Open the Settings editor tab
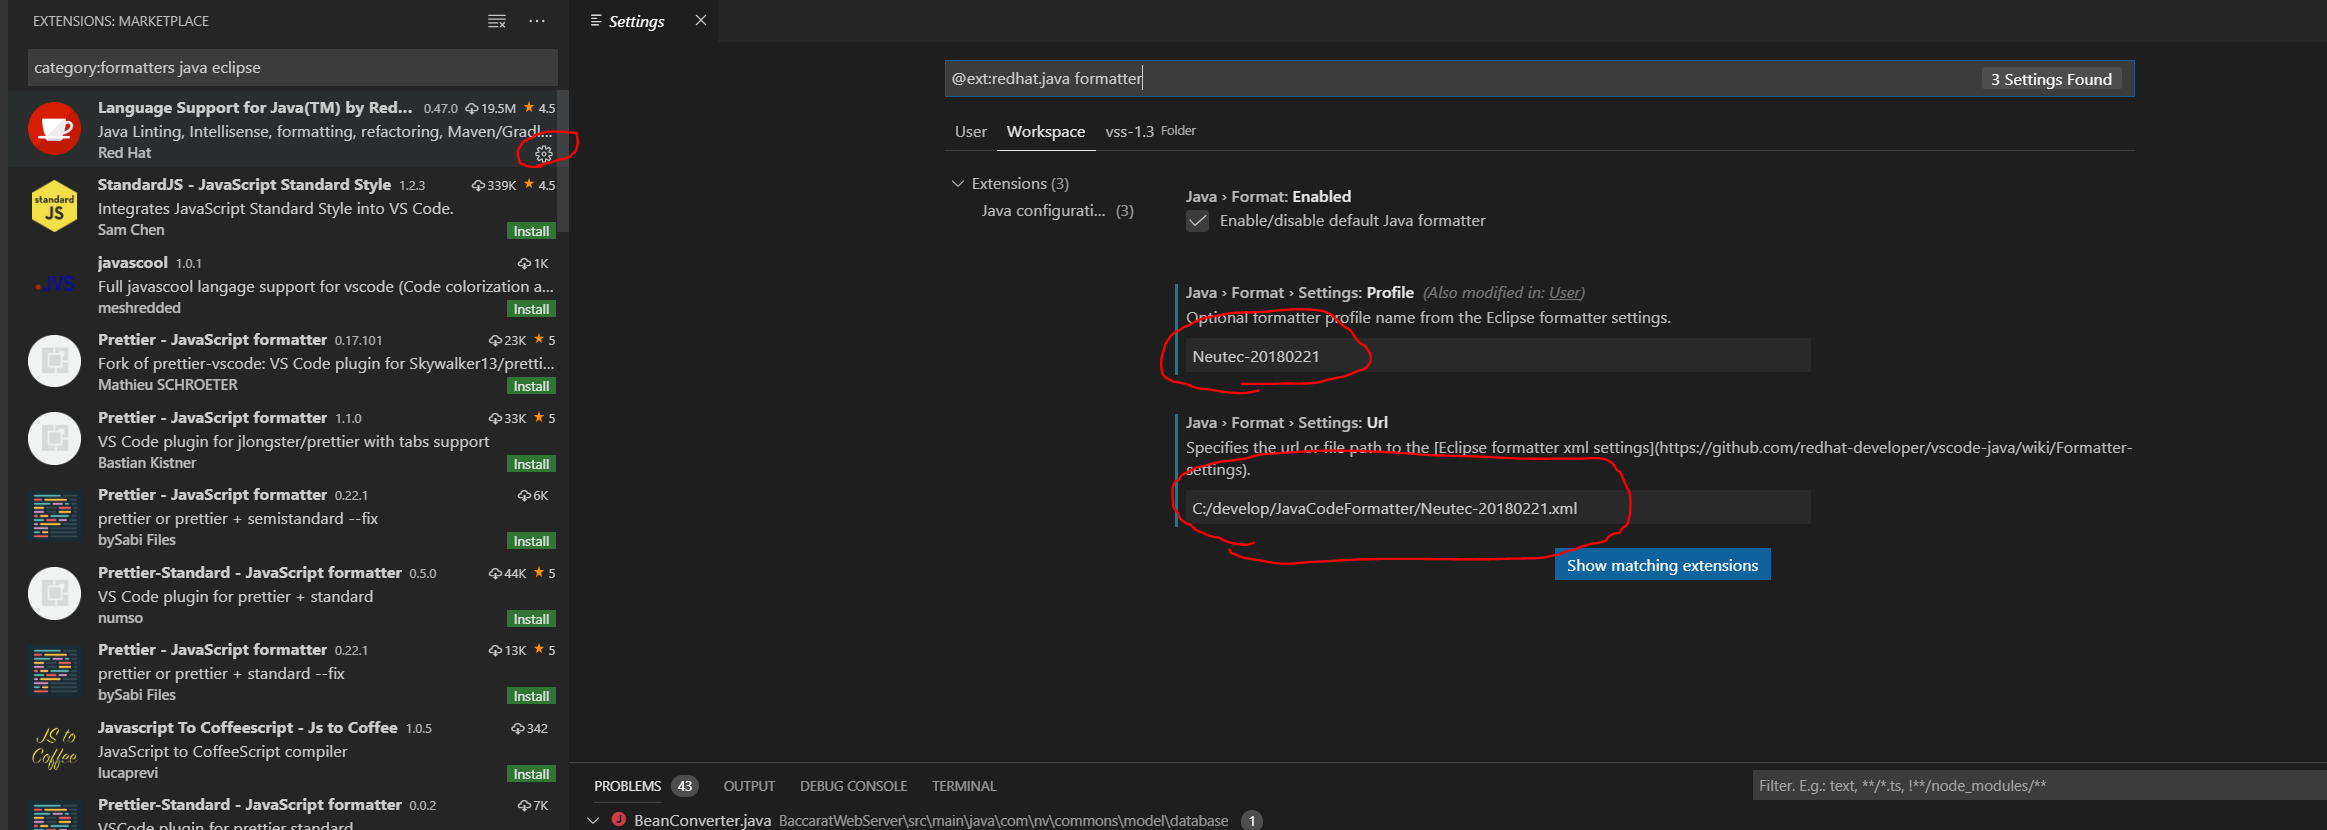 (x=636, y=21)
